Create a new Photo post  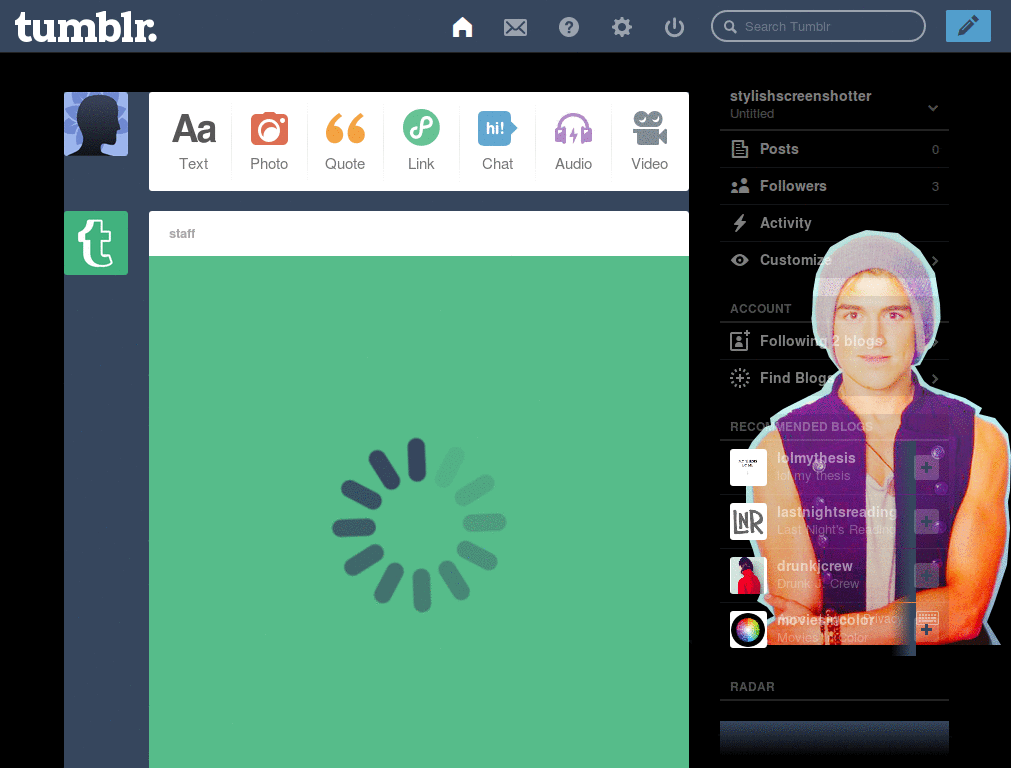point(269,141)
